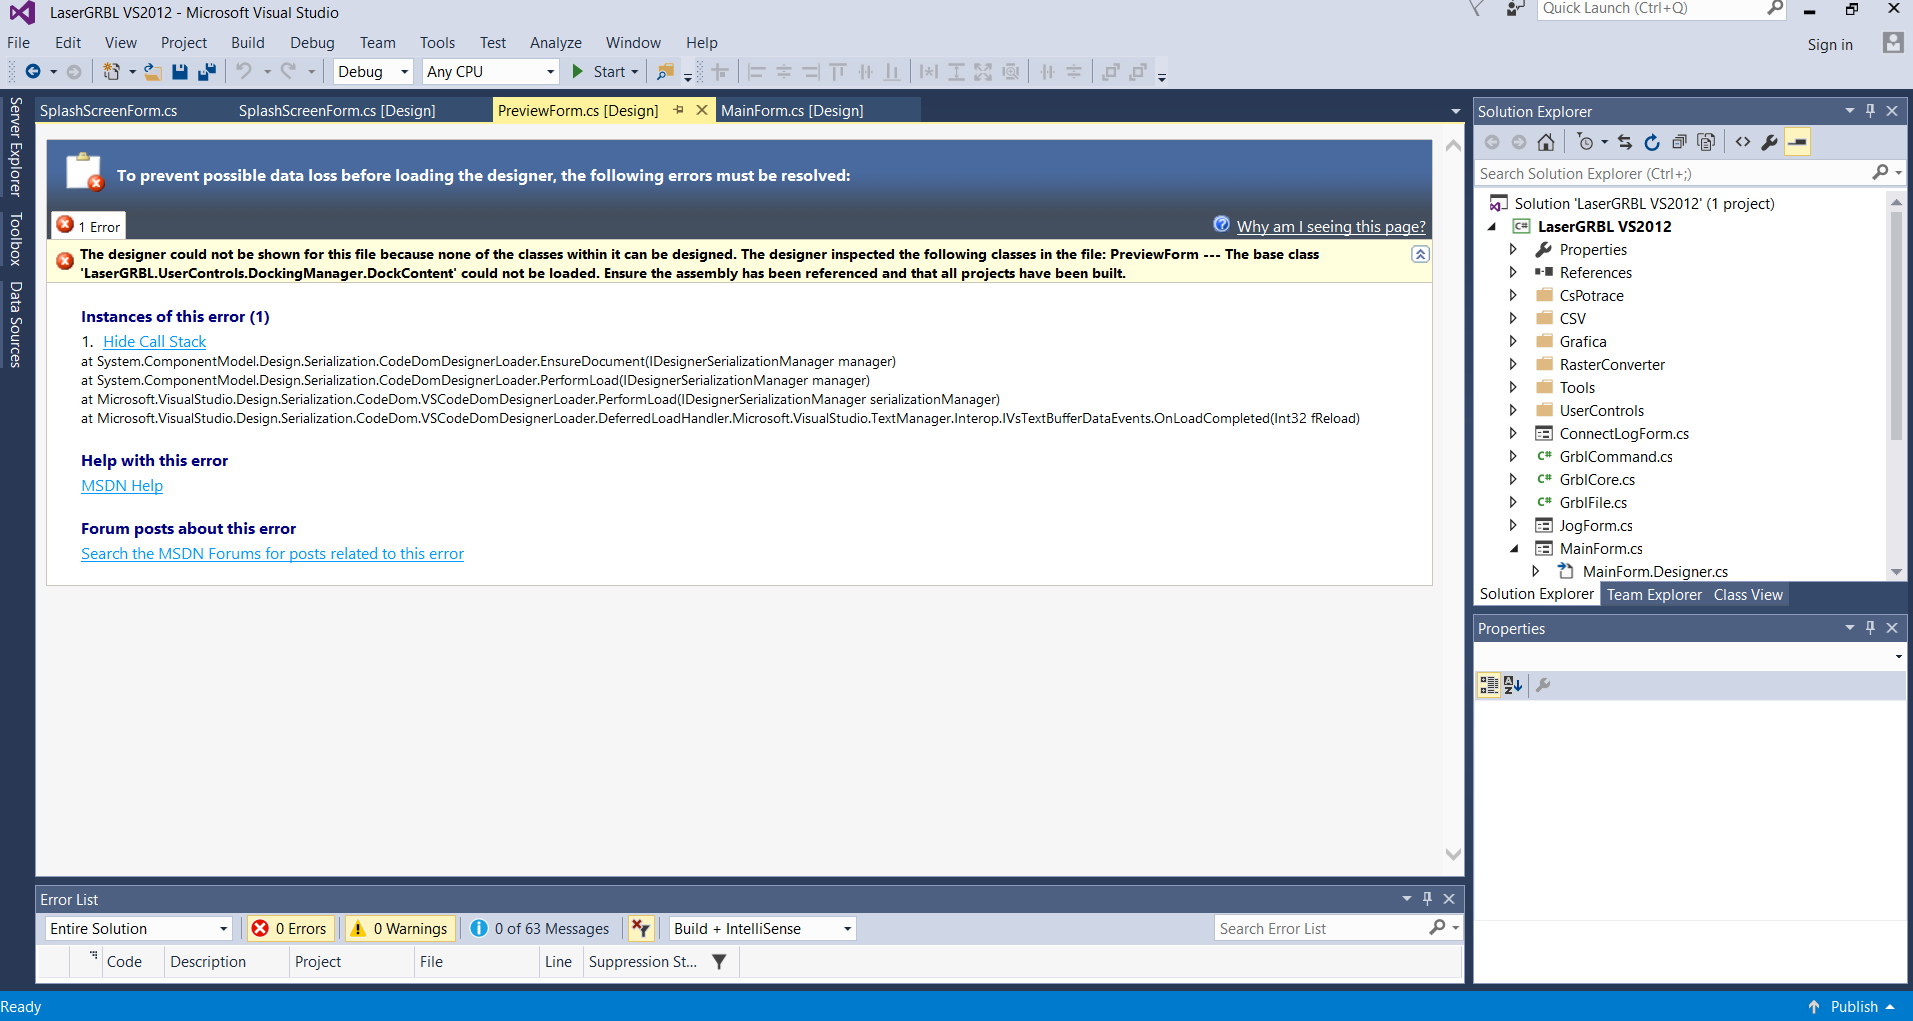Click the Show All Files icon

(1707, 142)
